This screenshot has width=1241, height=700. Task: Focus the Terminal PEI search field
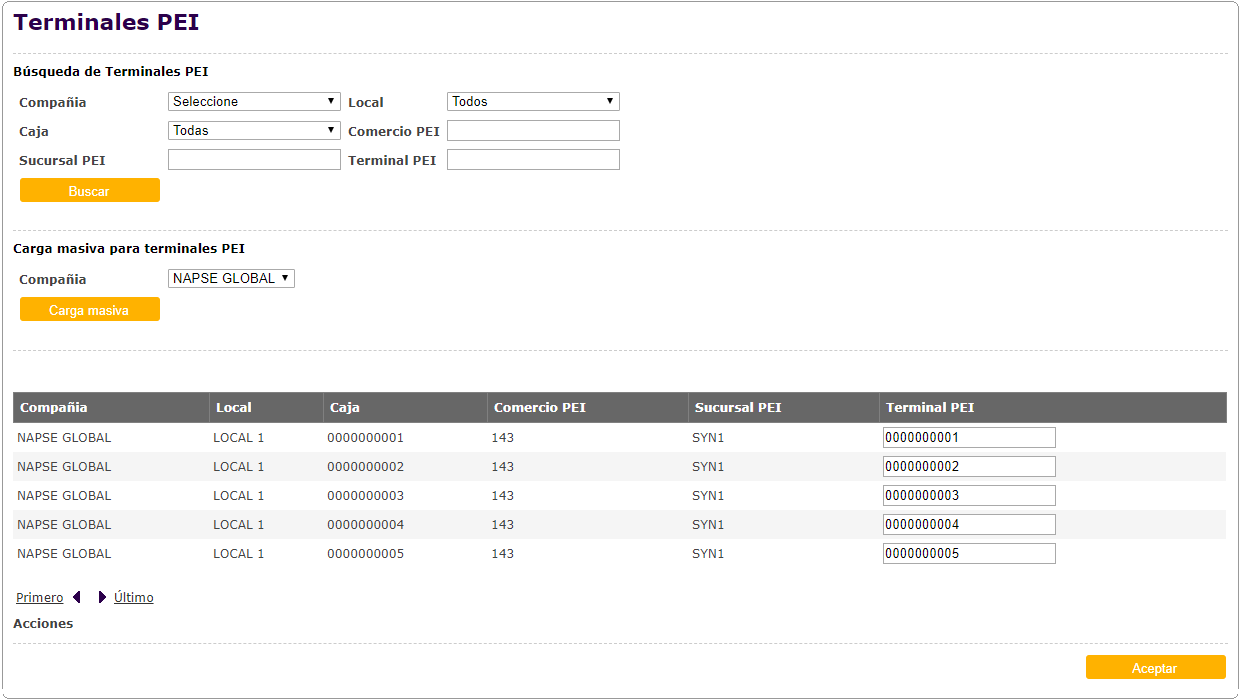pos(533,160)
